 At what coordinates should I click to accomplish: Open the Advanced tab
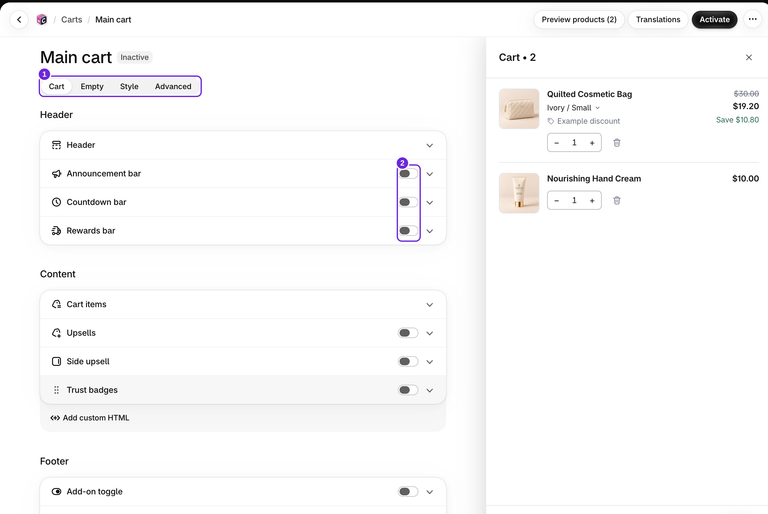(x=173, y=86)
